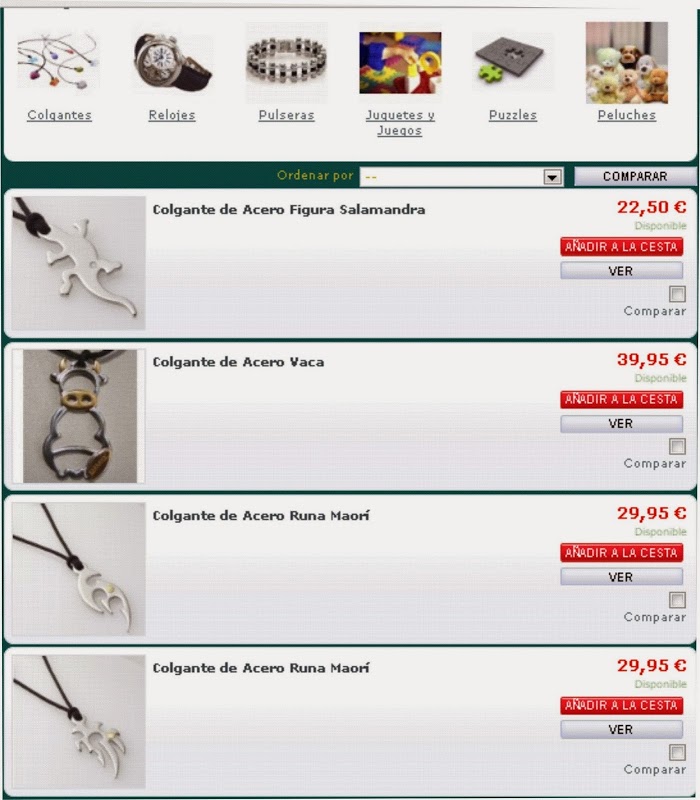Open the Pulseras bracelet category image

point(287,63)
